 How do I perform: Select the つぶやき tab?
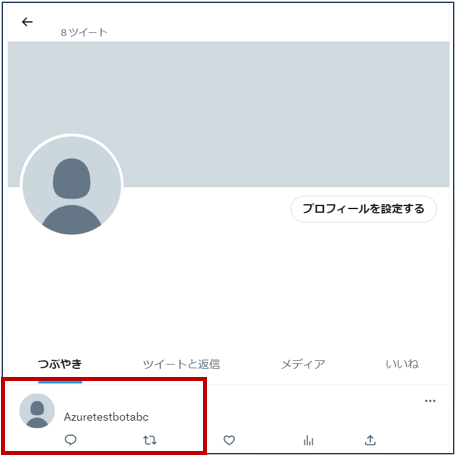60,364
